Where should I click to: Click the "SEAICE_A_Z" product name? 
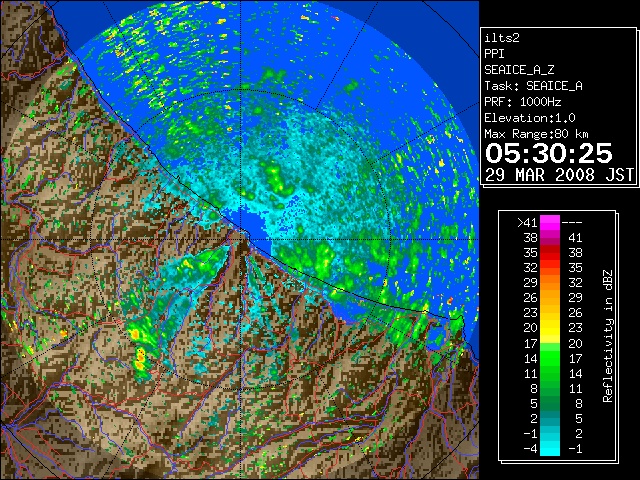[519, 70]
